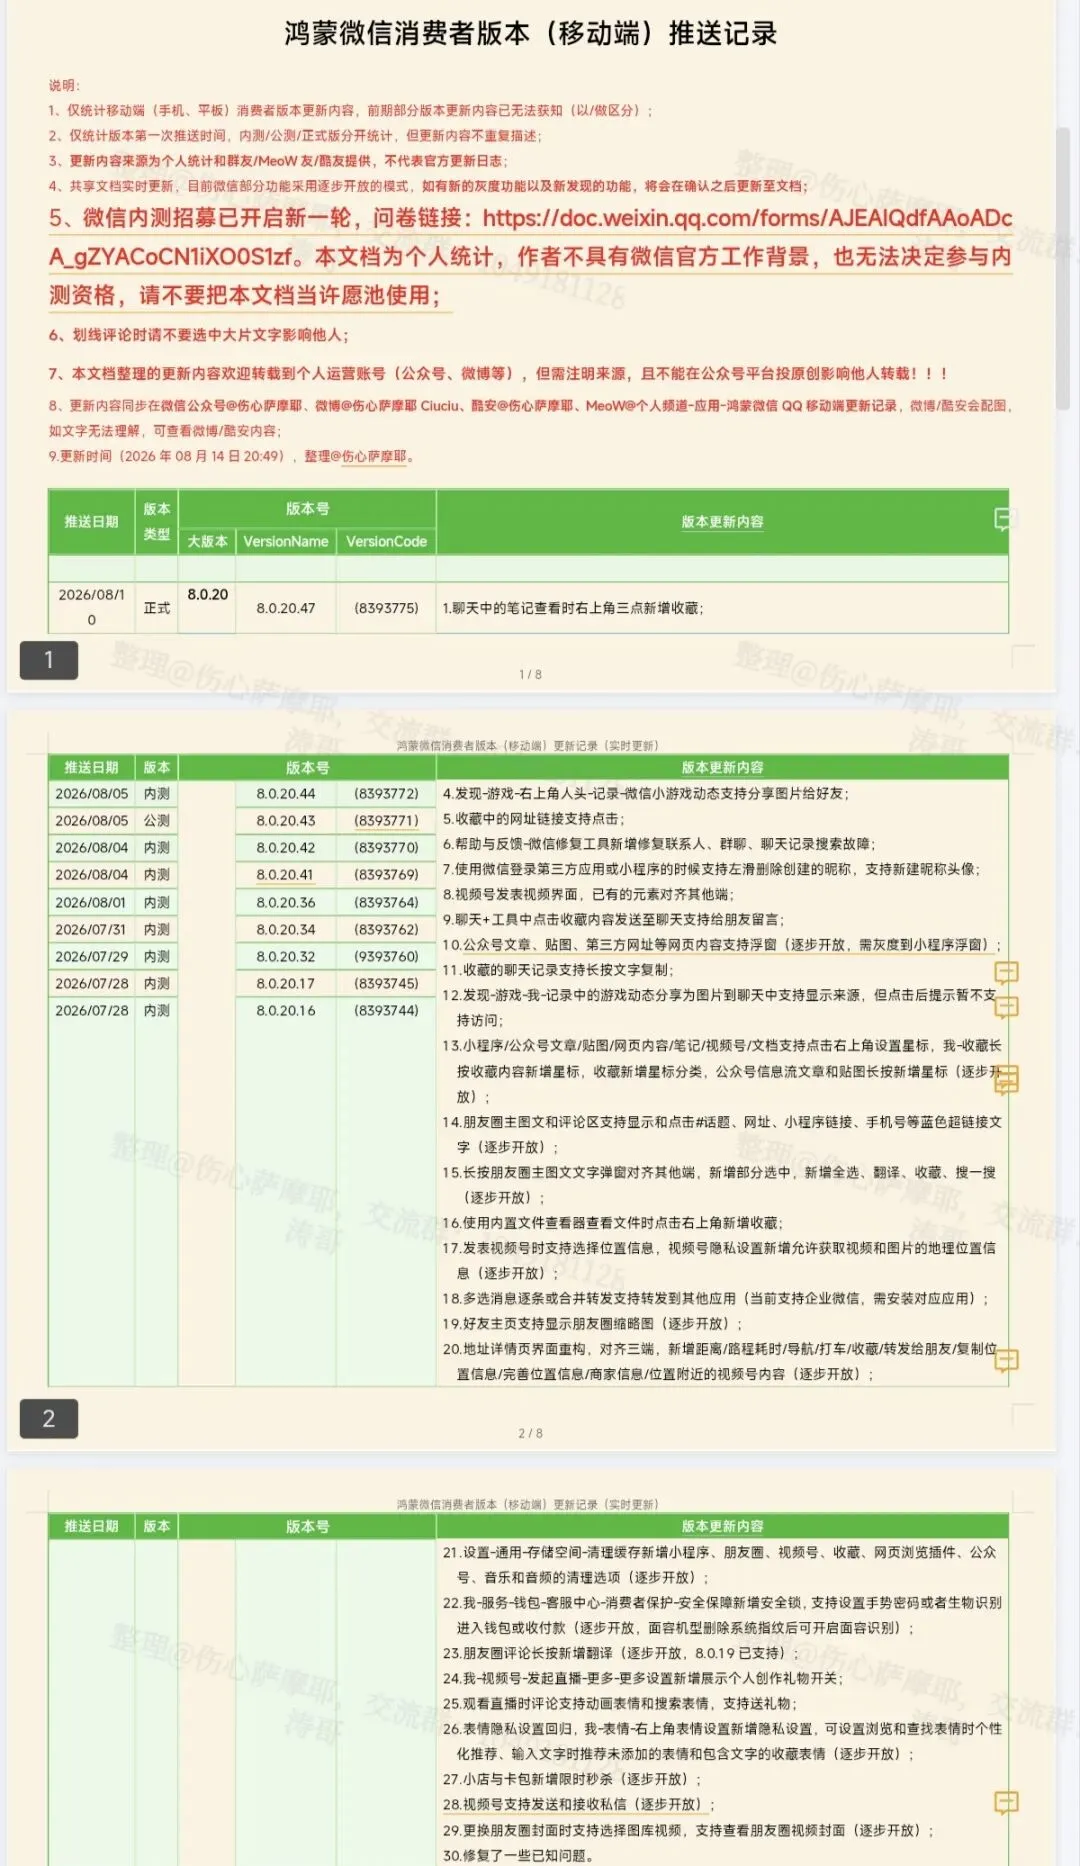Click item 25 观看直播时评论支持动画表情
Screen dimensions: 1080x1866
619,1703
